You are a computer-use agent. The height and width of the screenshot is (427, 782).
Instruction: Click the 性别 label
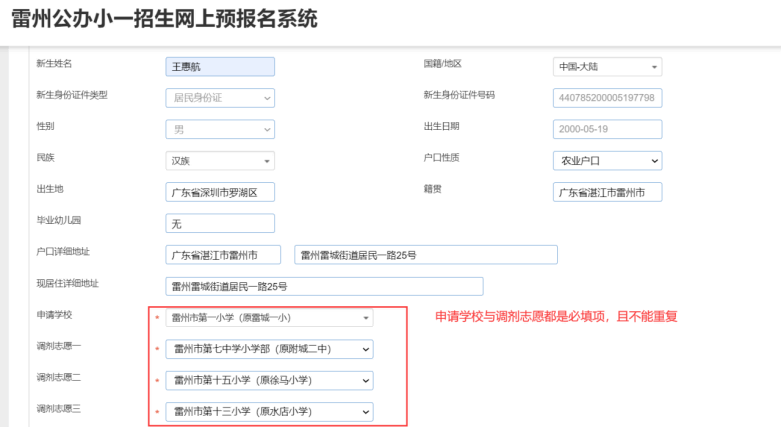click(45, 127)
